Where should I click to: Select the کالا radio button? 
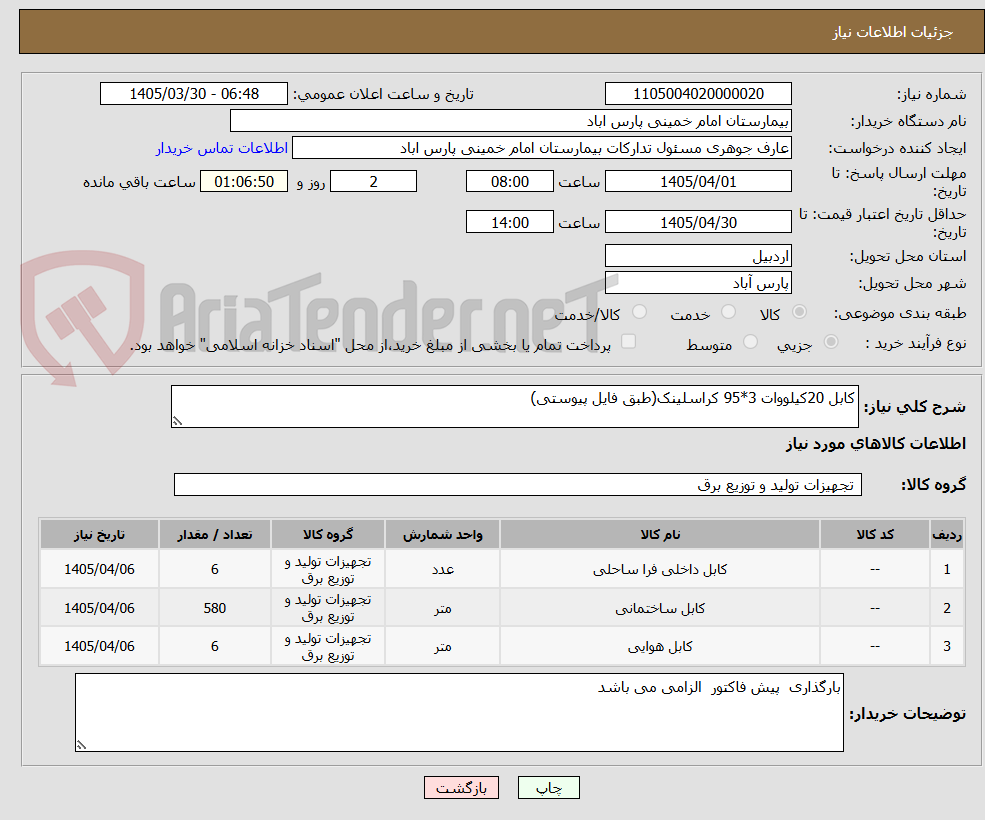point(800,312)
